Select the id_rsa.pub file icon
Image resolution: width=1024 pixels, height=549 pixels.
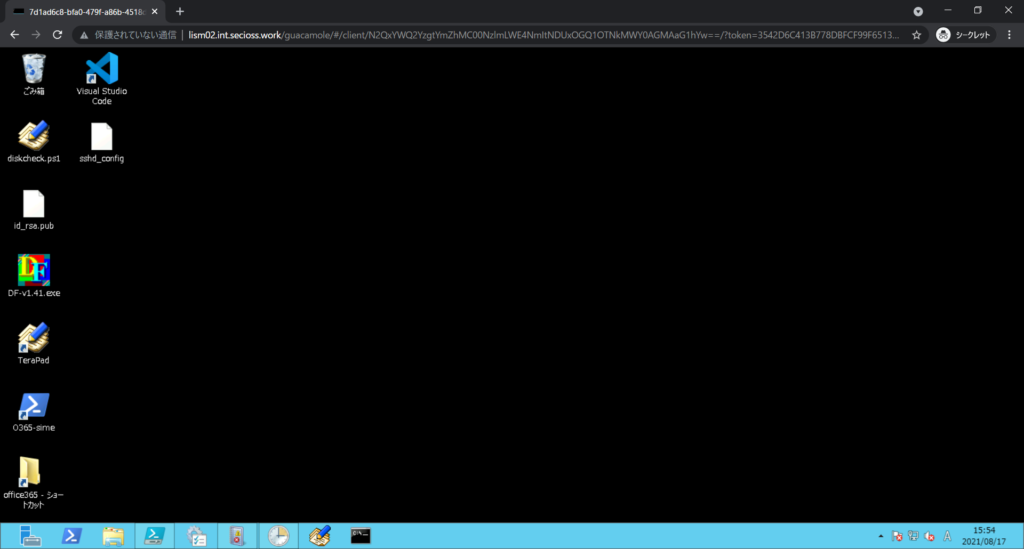tap(34, 204)
